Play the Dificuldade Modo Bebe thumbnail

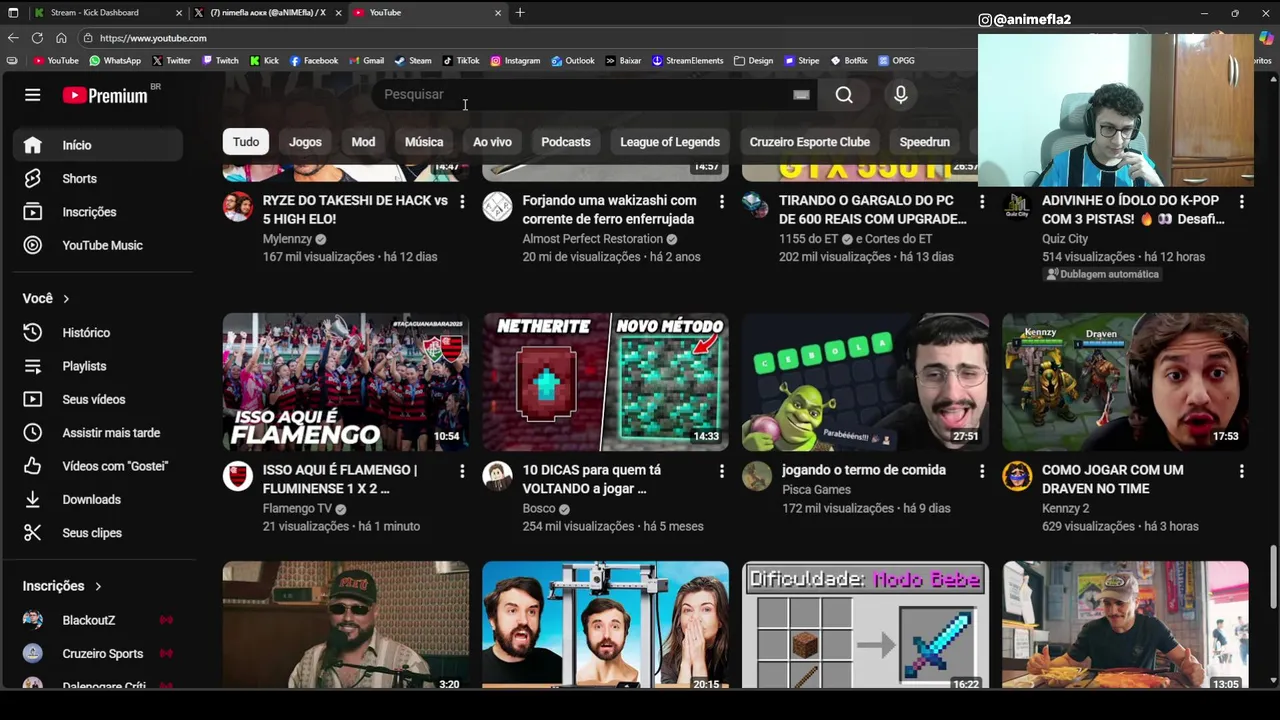click(865, 625)
